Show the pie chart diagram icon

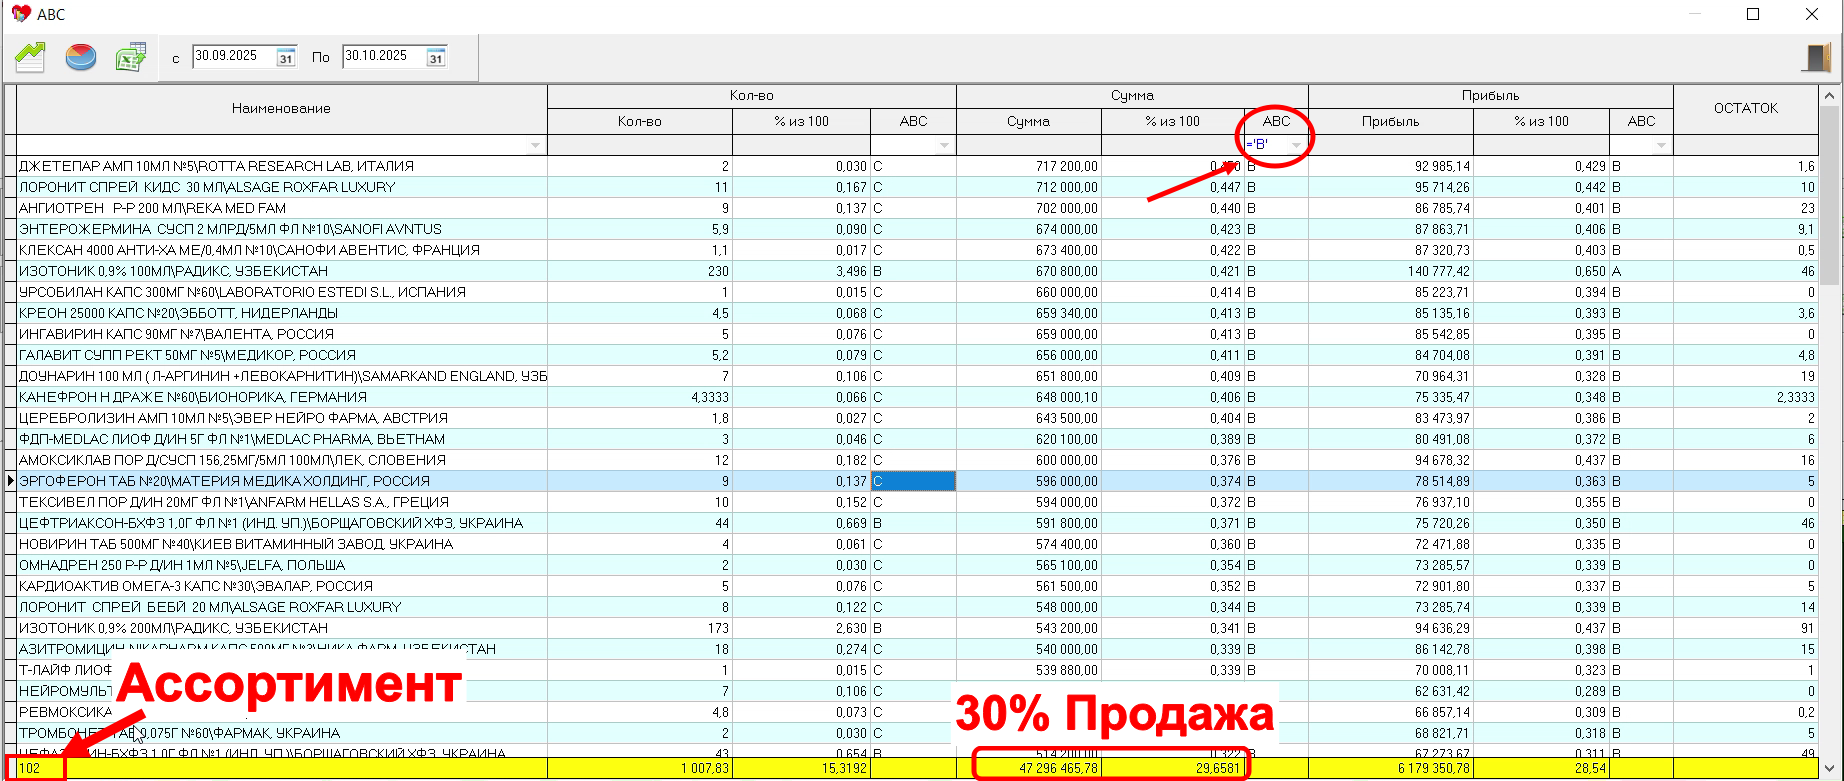point(81,57)
